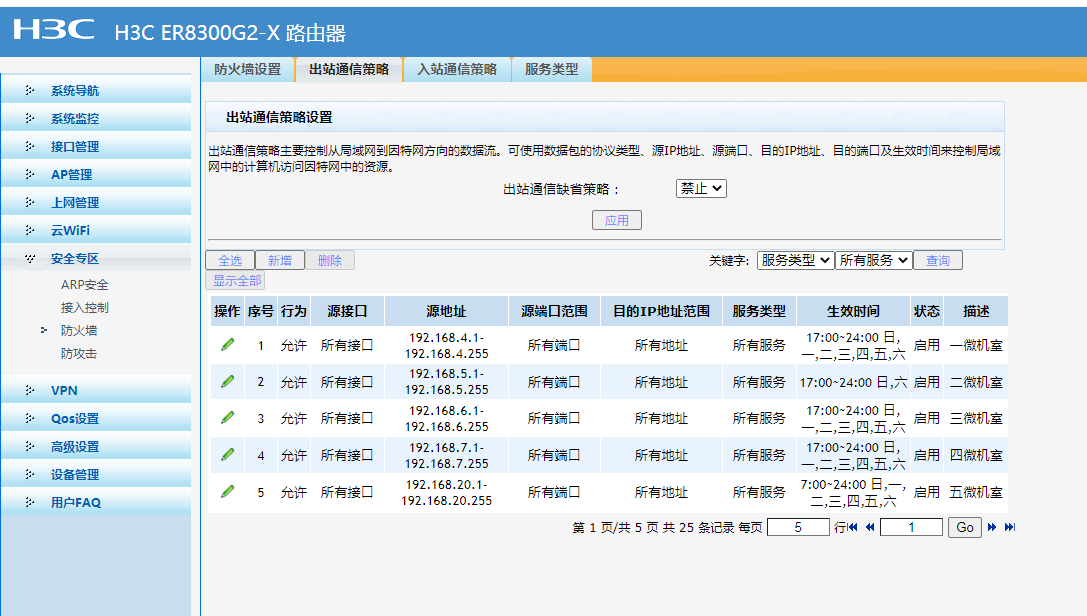Go to next page arrow icon
The height and width of the screenshot is (616, 1087).
tap(992, 527)
